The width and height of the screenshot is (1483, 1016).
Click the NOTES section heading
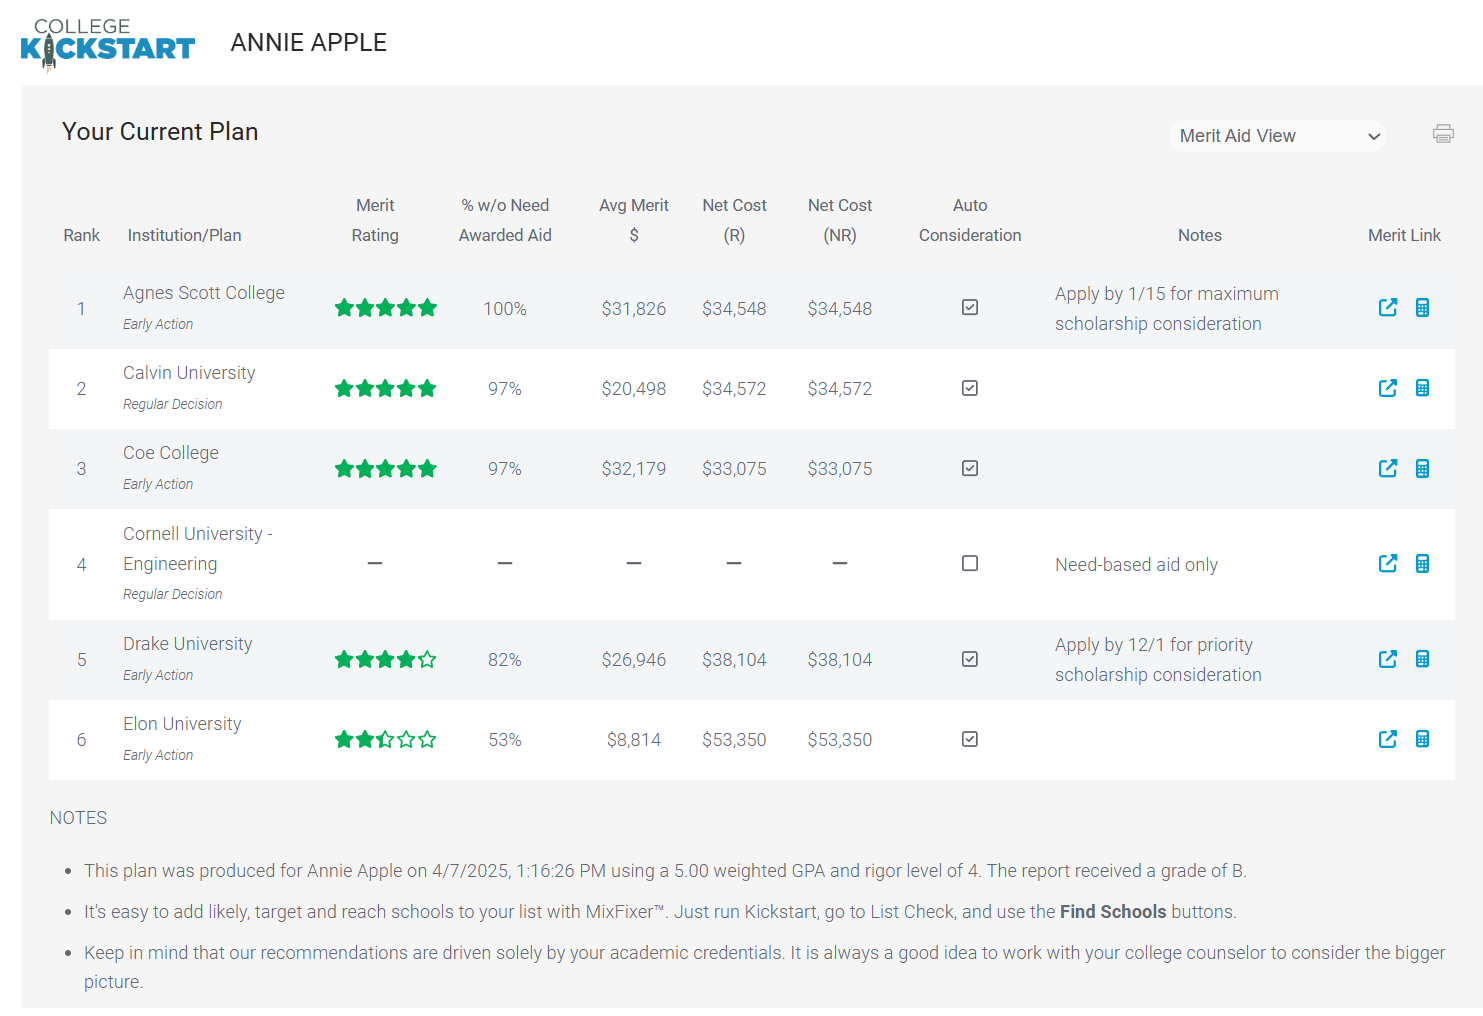click(x=78, y=818)
